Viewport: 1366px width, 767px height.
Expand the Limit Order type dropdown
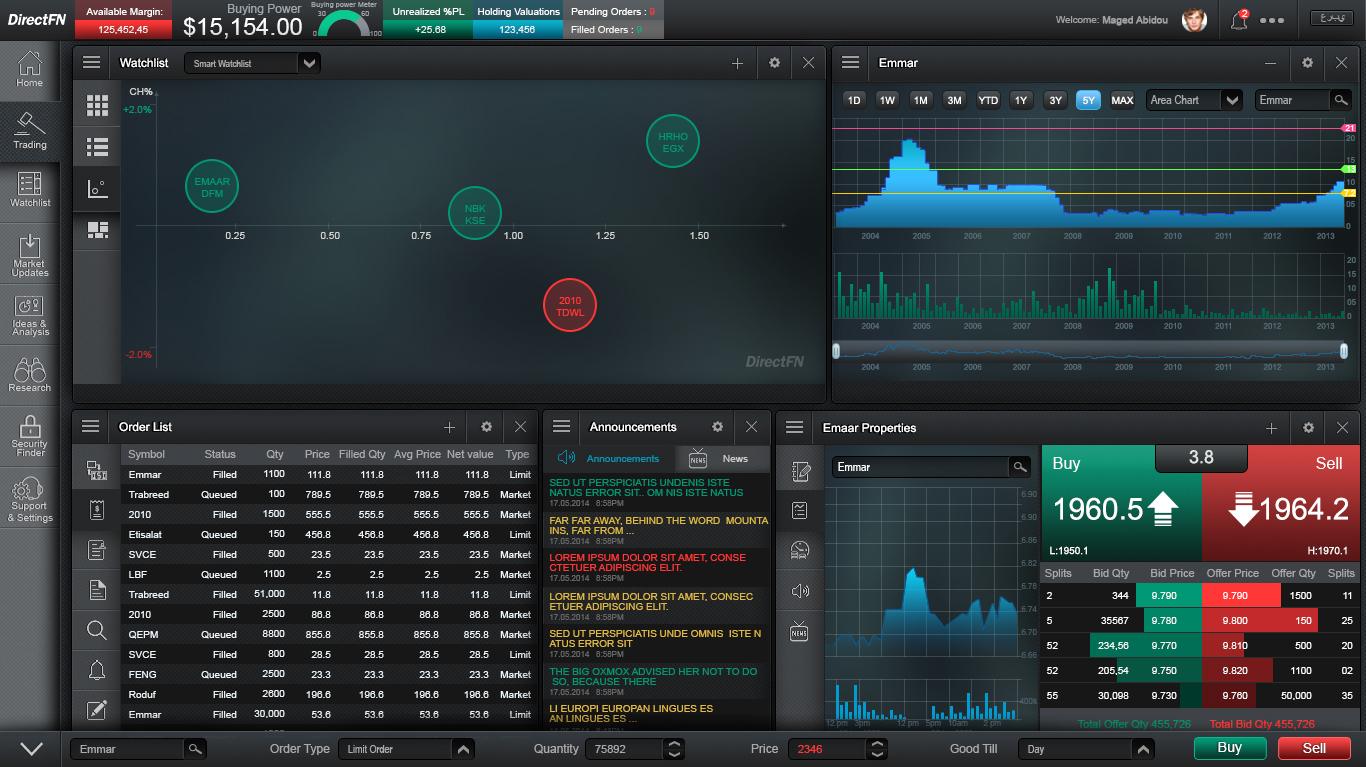pyautogui.click(x=463, y=749)
